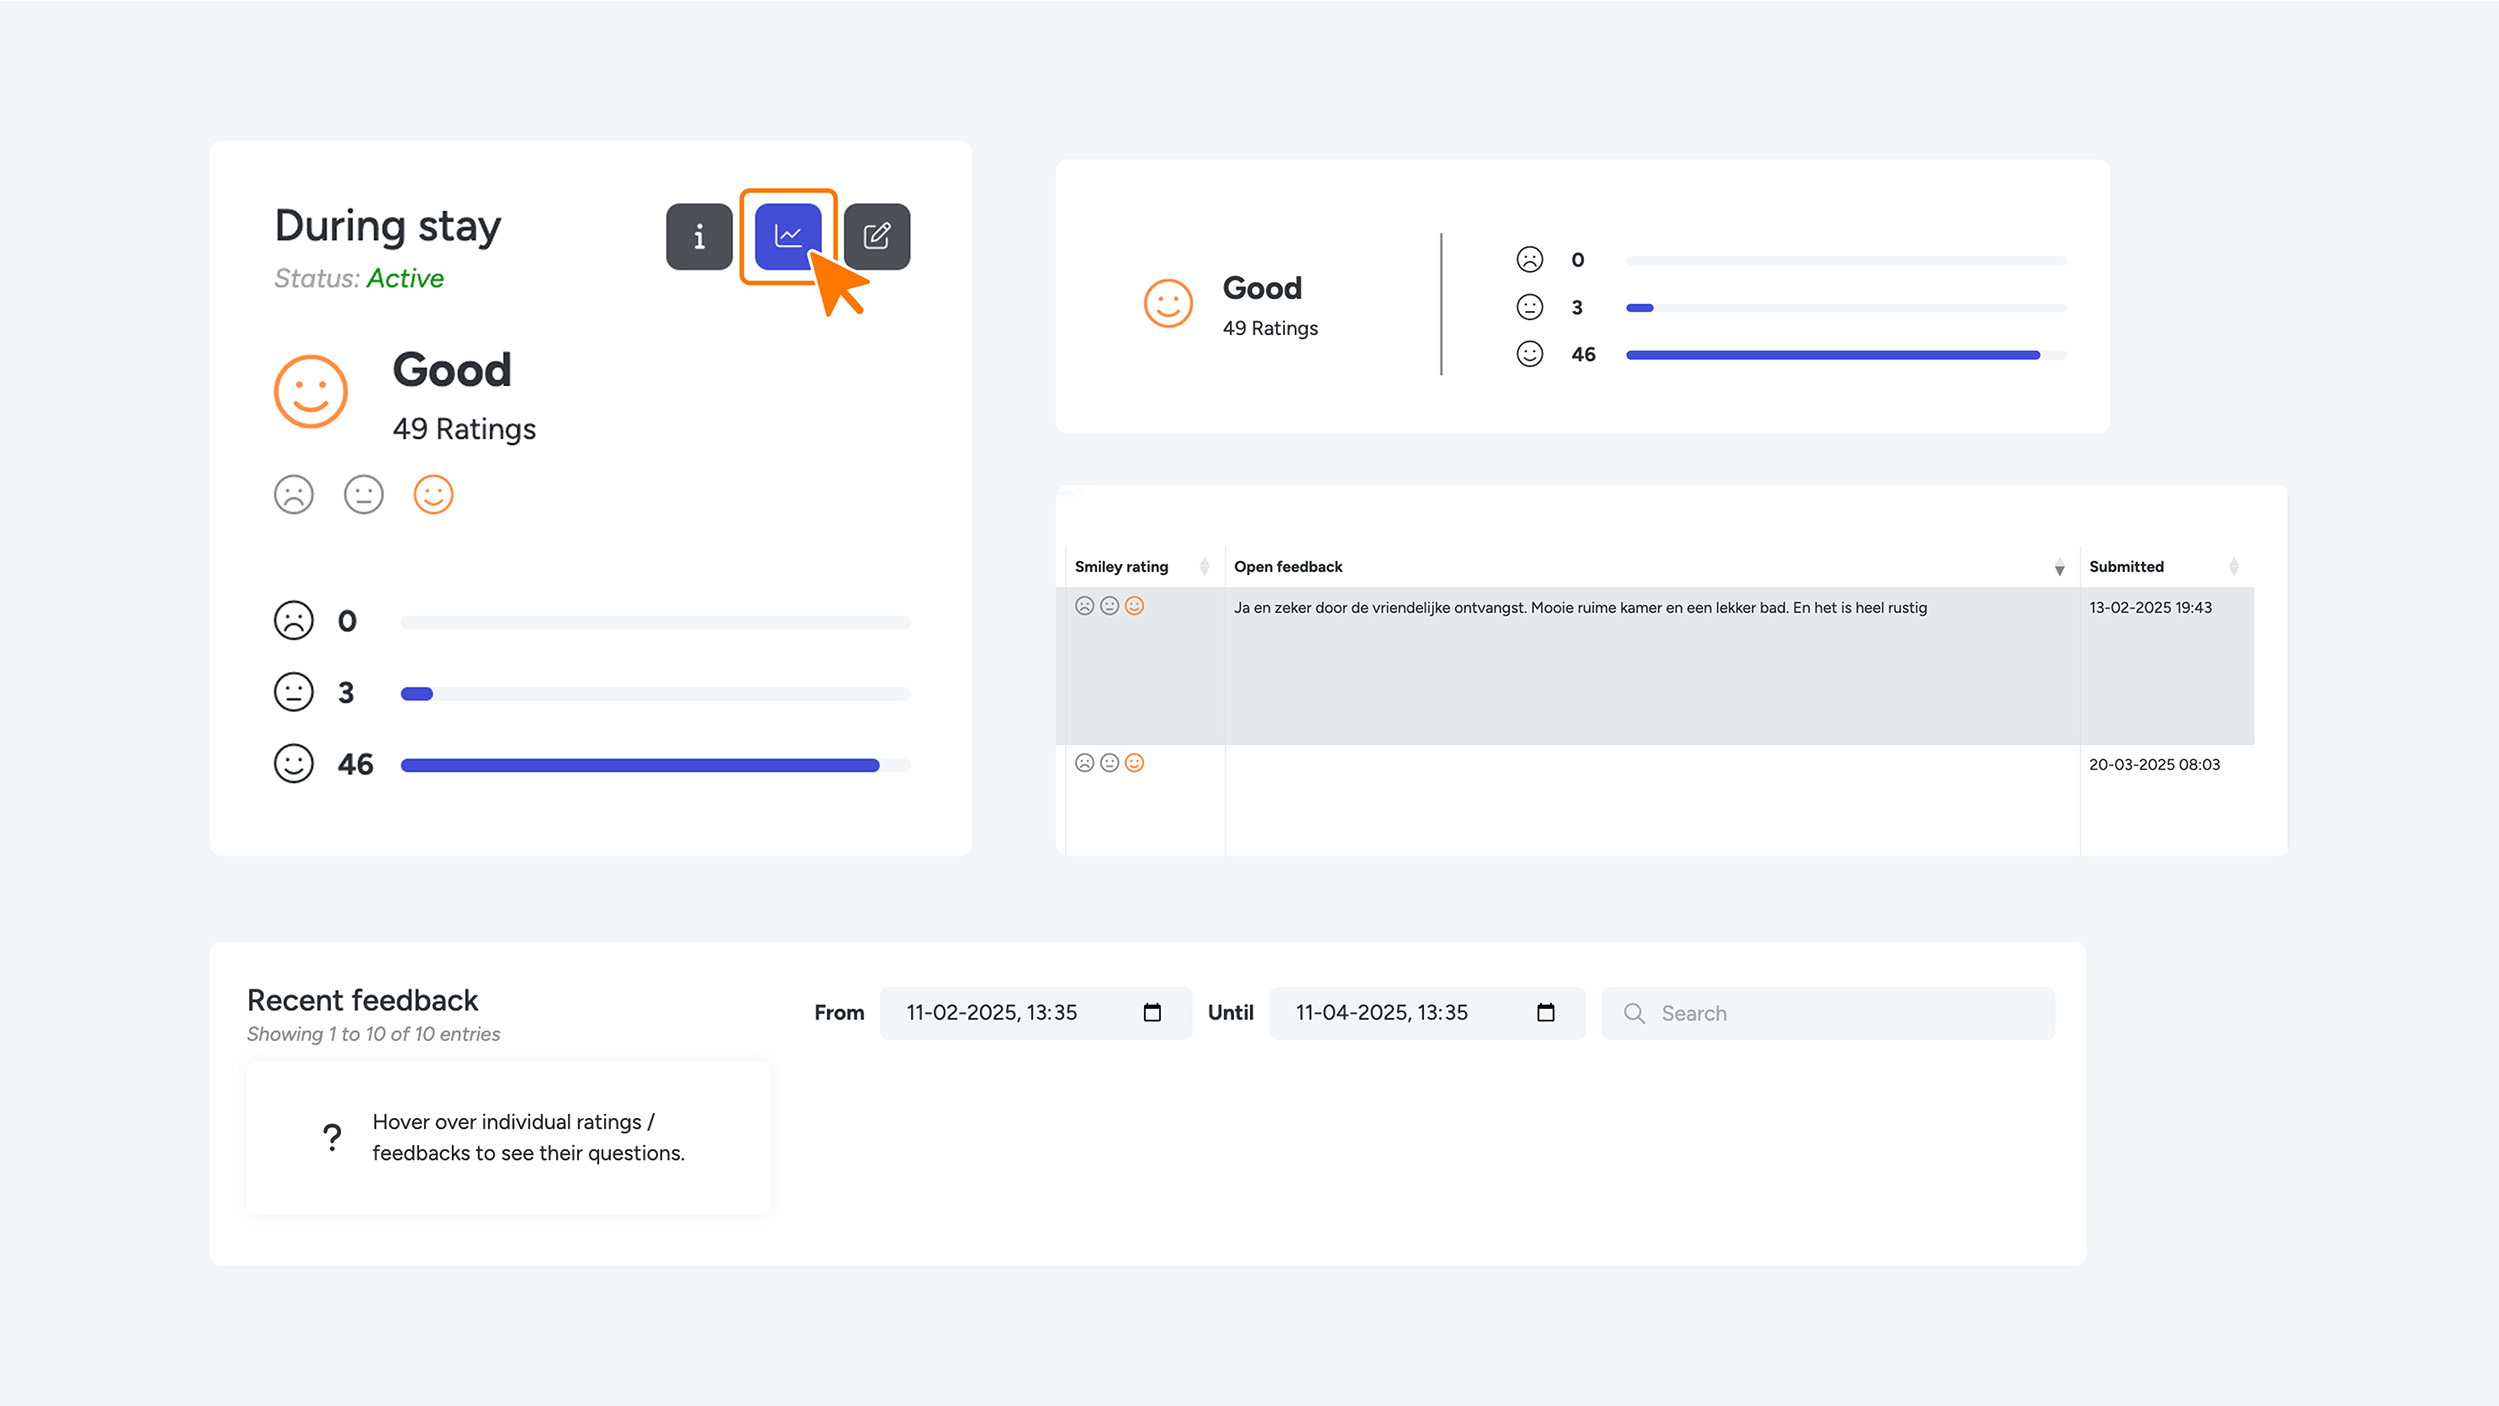This screenshot has height=1406, width=2499.
Task: Click 'Showing 1 to 10 of 10 entries' text
Action: (374, 1034)
